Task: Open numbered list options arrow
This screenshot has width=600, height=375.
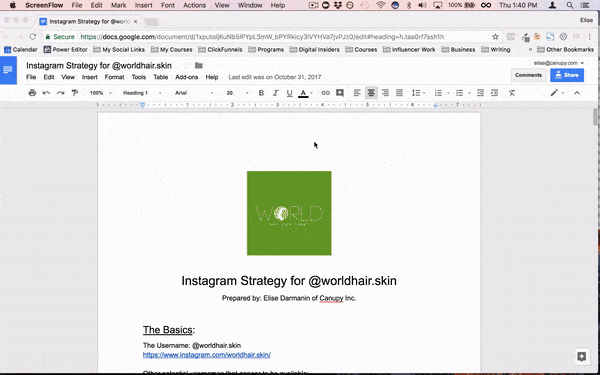Action: [448, 93]
